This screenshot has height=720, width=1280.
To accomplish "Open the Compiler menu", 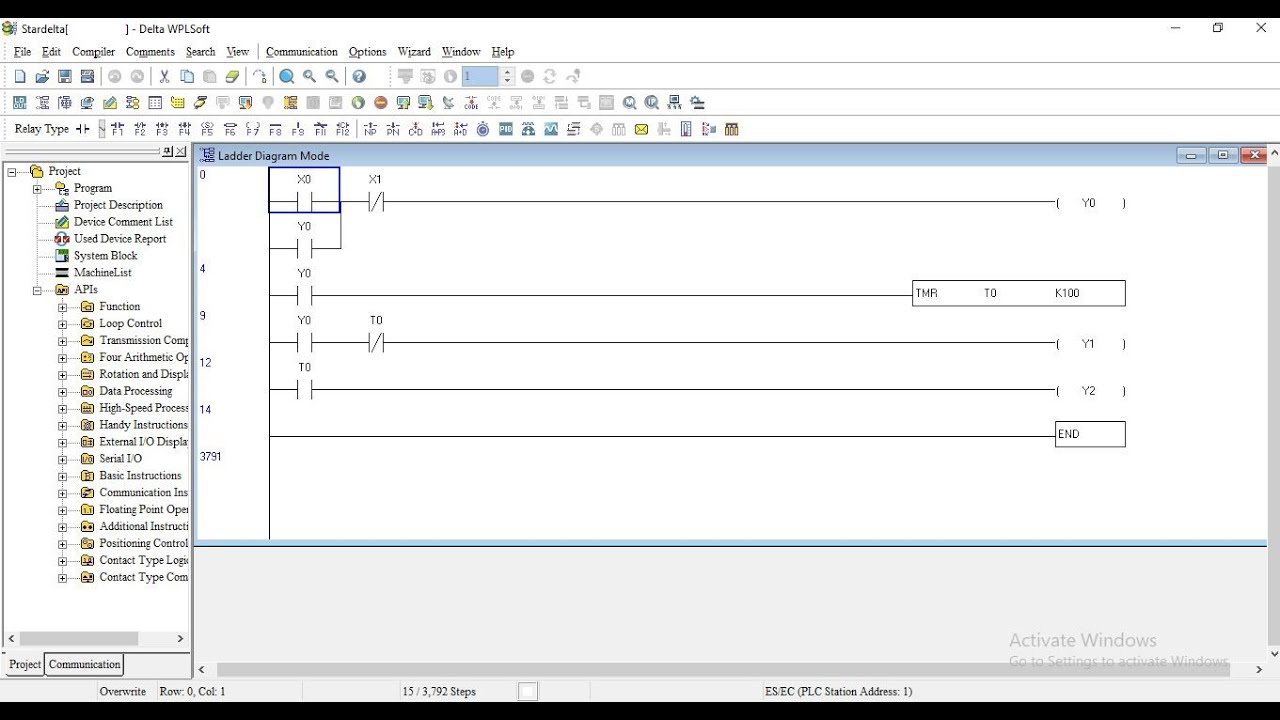I will (93, 51).
